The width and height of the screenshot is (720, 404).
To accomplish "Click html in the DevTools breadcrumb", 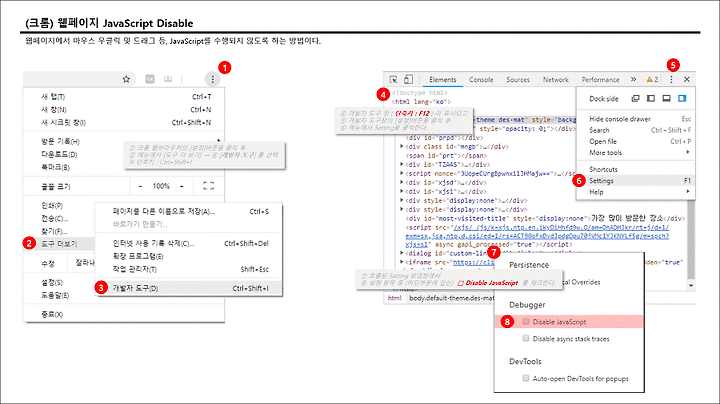I will pyautogui.click(x=394, y=298).
